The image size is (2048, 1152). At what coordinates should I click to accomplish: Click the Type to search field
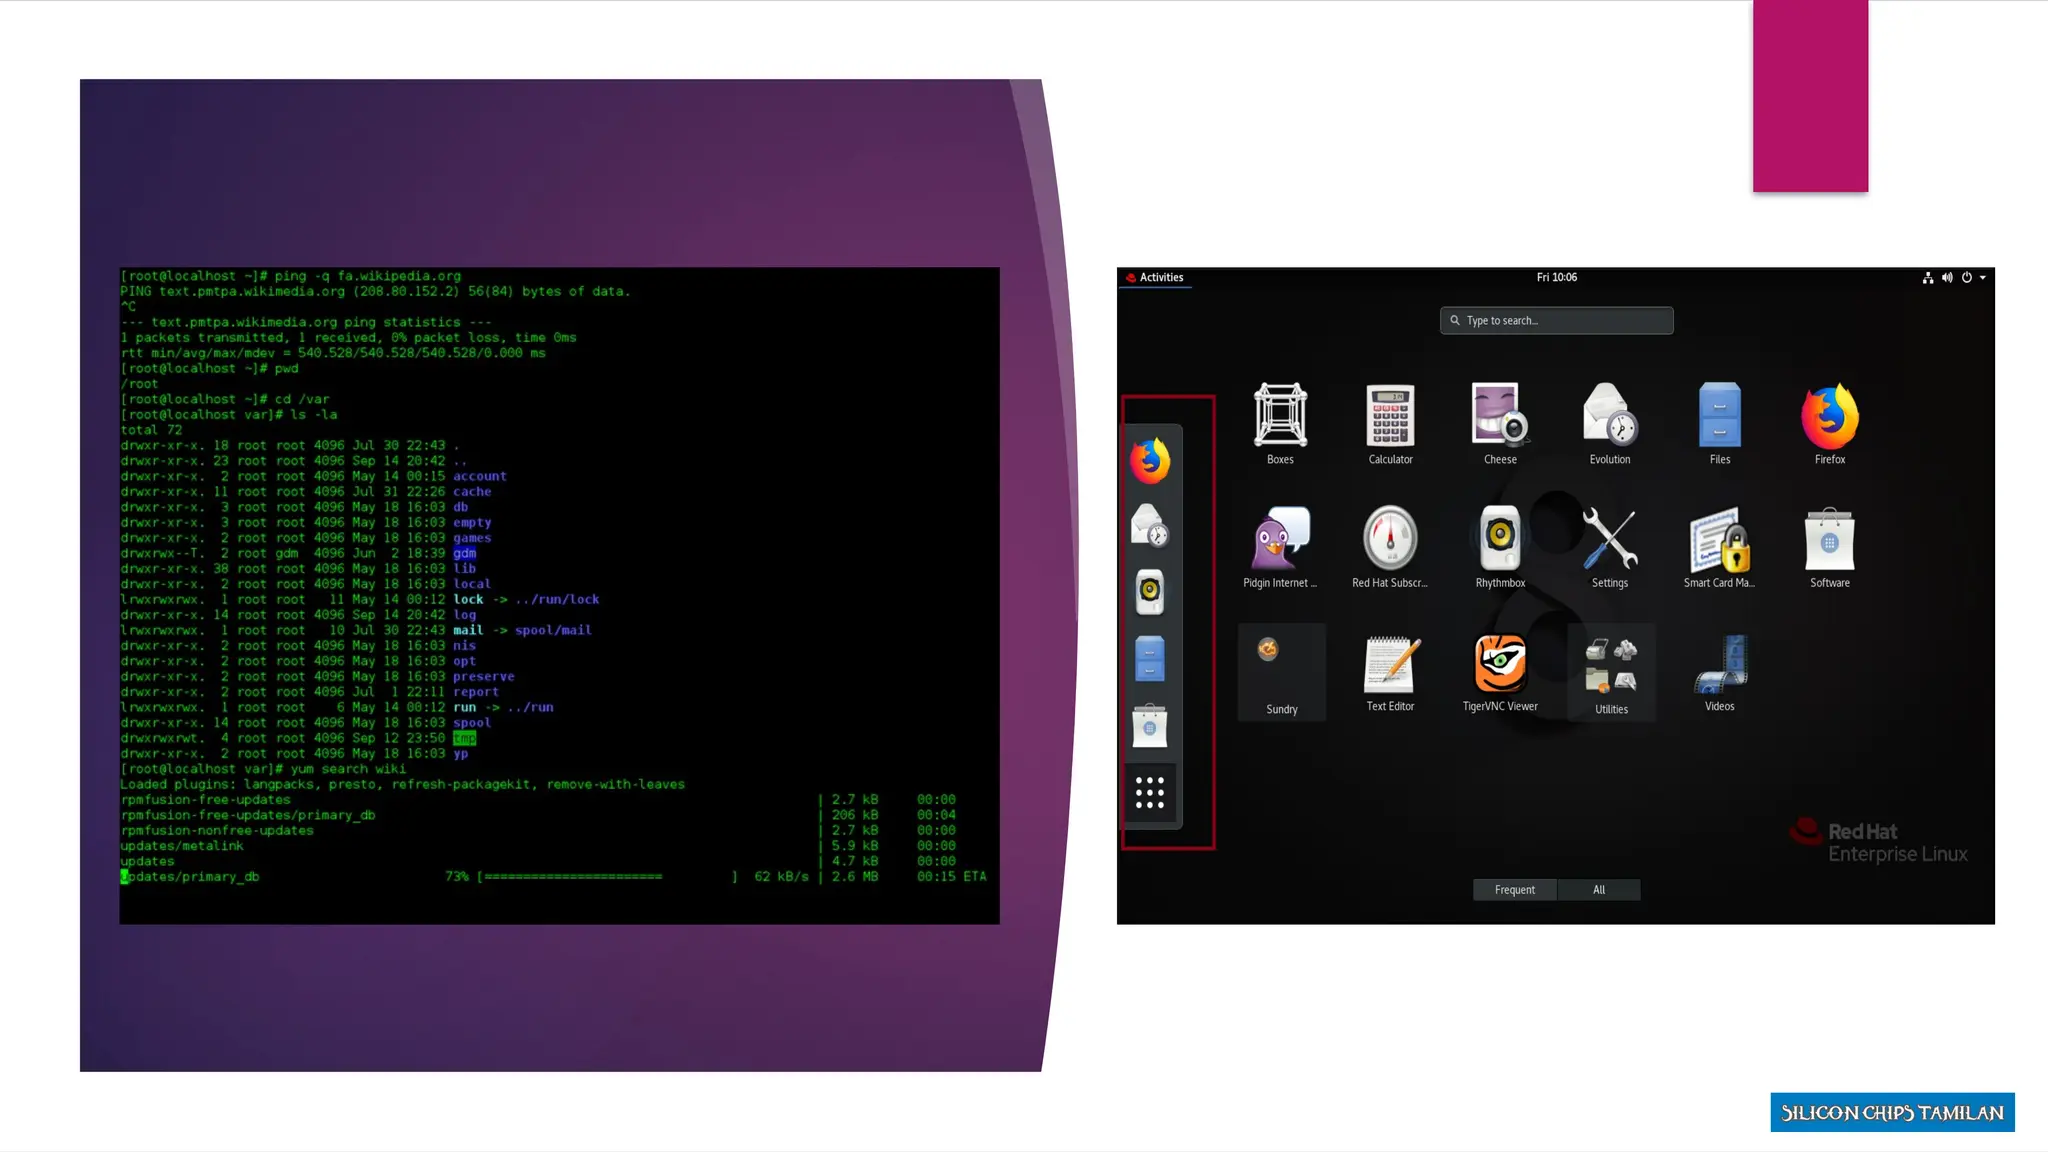pos(1556,321)
